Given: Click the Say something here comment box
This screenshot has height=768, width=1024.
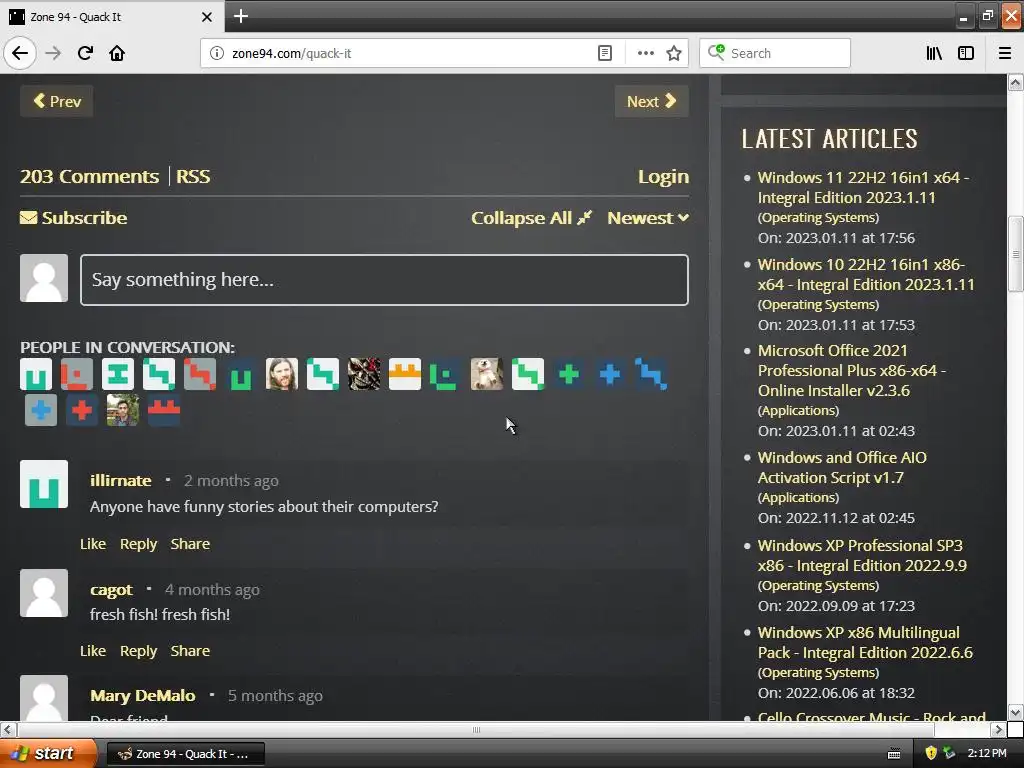Looking at the screenshot, I should pyautogui.click(x=384, y=280).
